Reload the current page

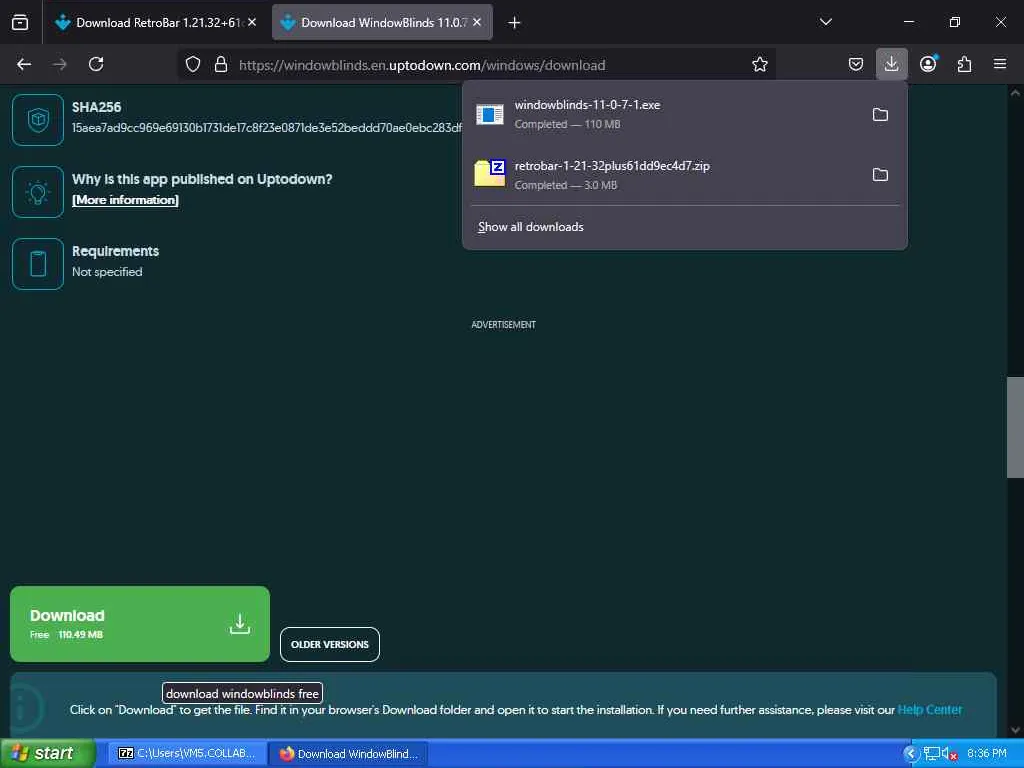[96, 64]
